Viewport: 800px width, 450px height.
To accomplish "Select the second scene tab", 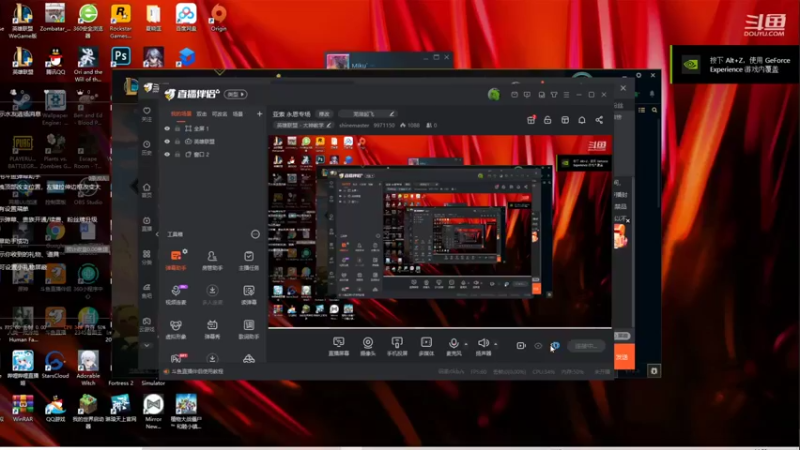I will (x=202, y=114).
